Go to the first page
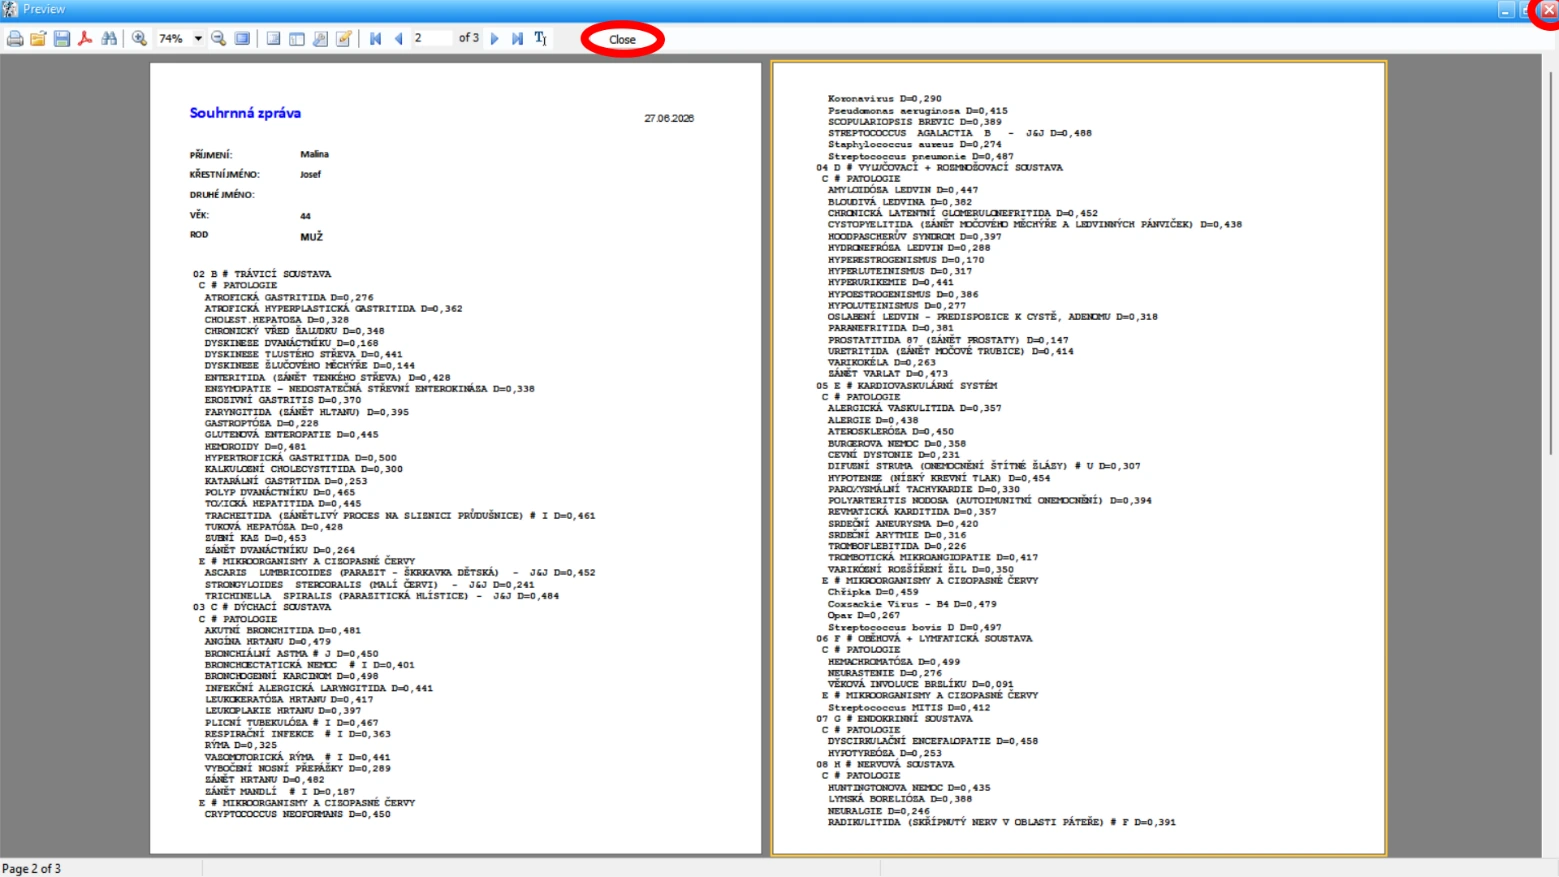Screen dimensions: 1559x877 pos(376,39)
